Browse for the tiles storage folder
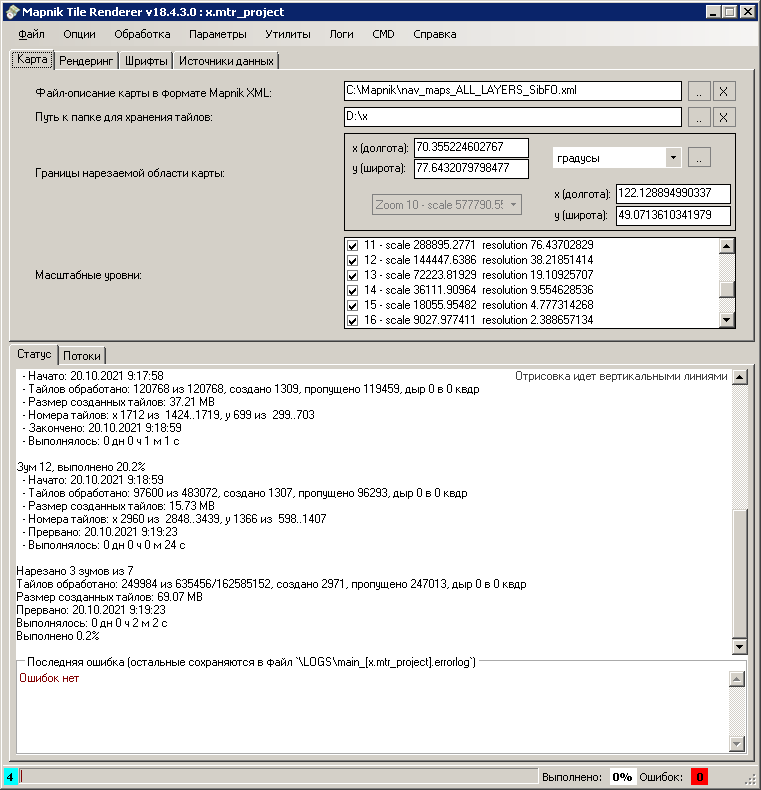Viewport: 761px width, 790px height. 699,117
